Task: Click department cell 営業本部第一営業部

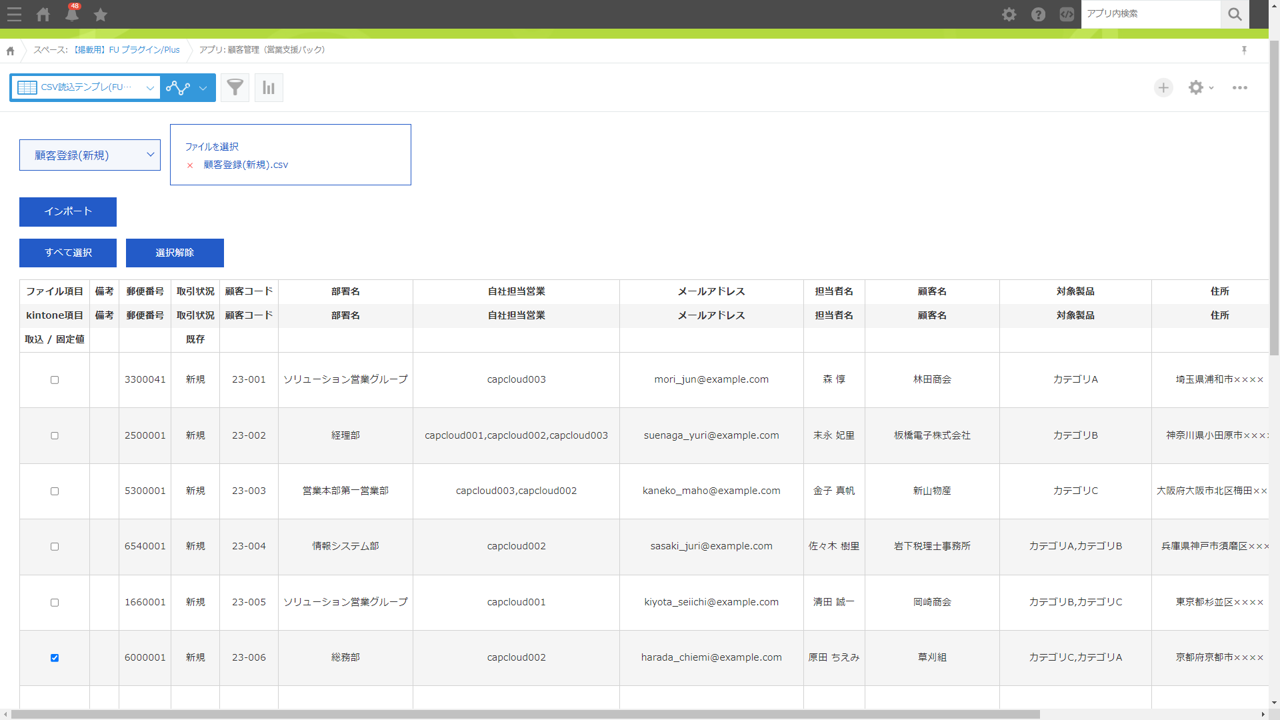Action: pos(345,491)
